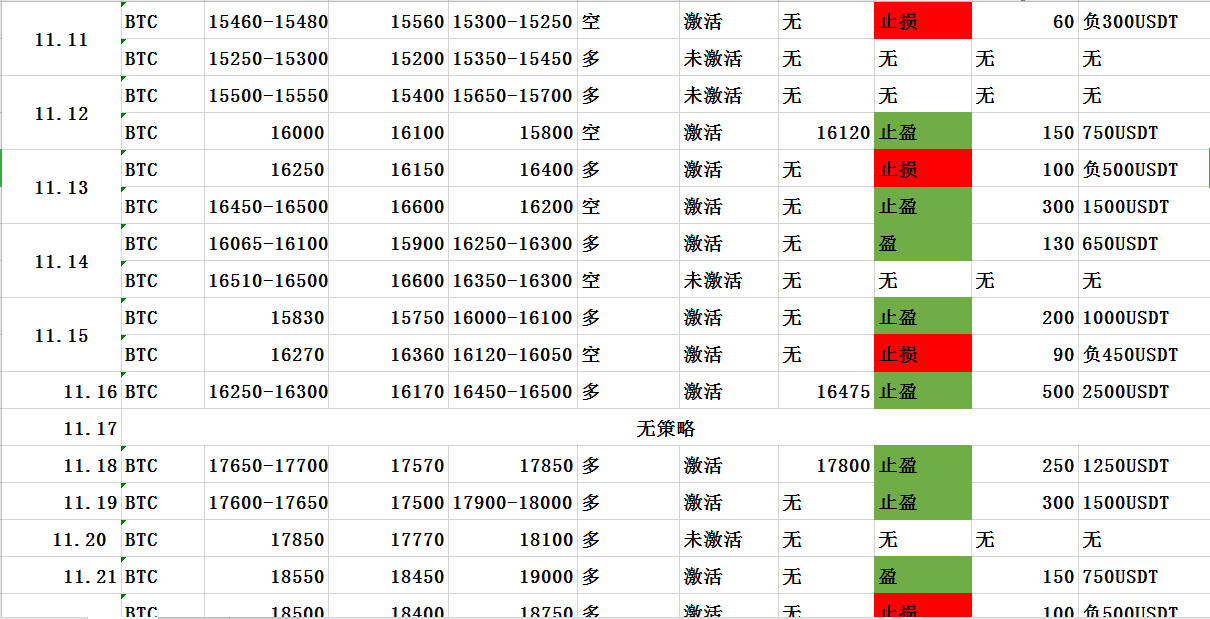Click the merged 无策略 cell
1210x619 pixels.
[665, 428]
